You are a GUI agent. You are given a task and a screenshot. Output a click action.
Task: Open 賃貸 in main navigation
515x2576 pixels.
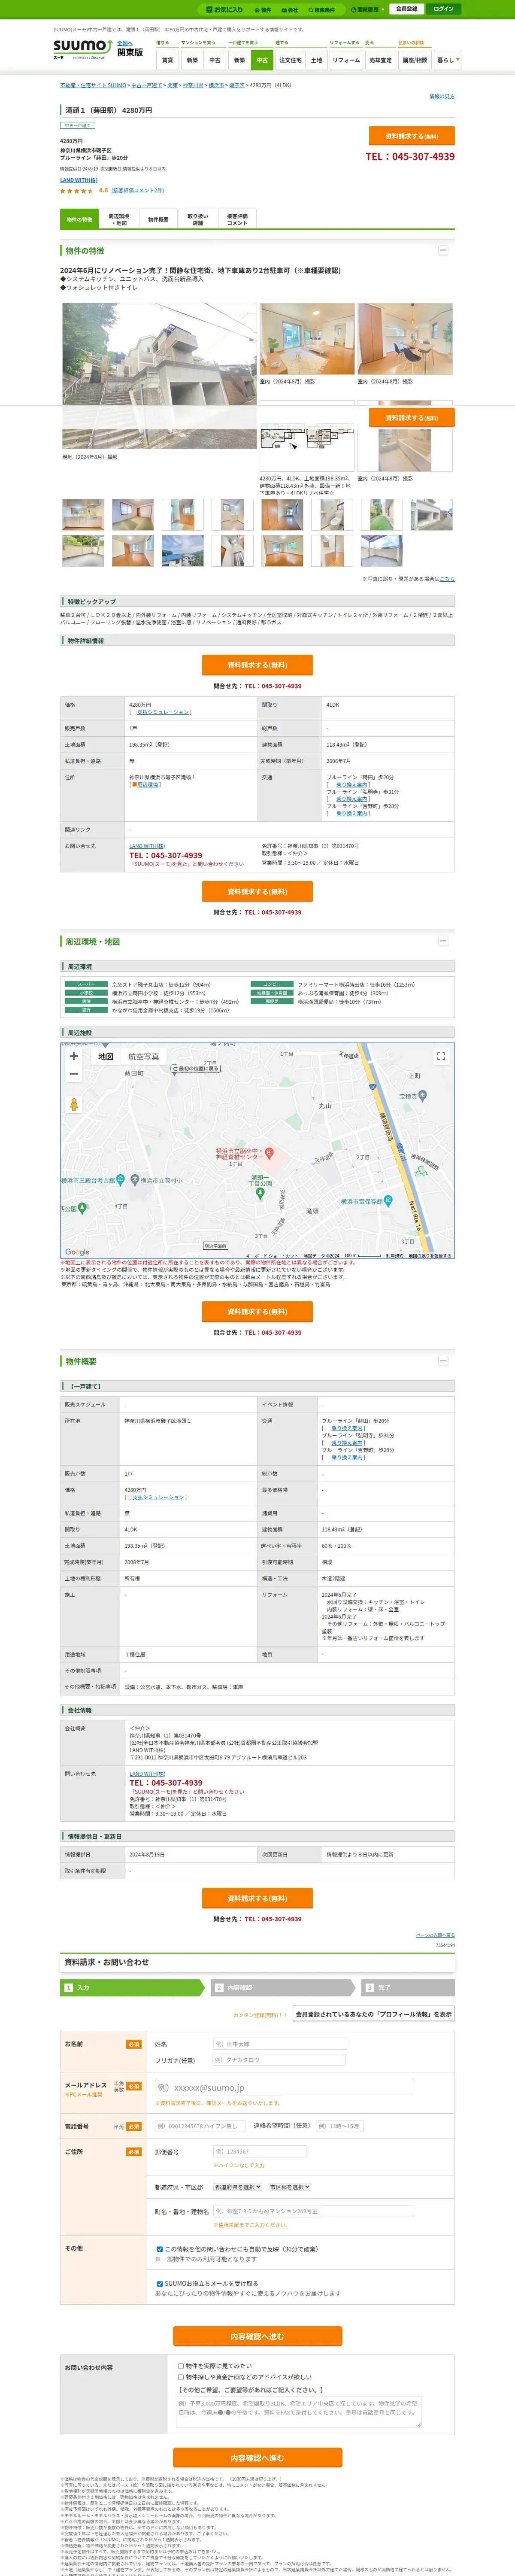pyautogui.click(x=167, y=60)
